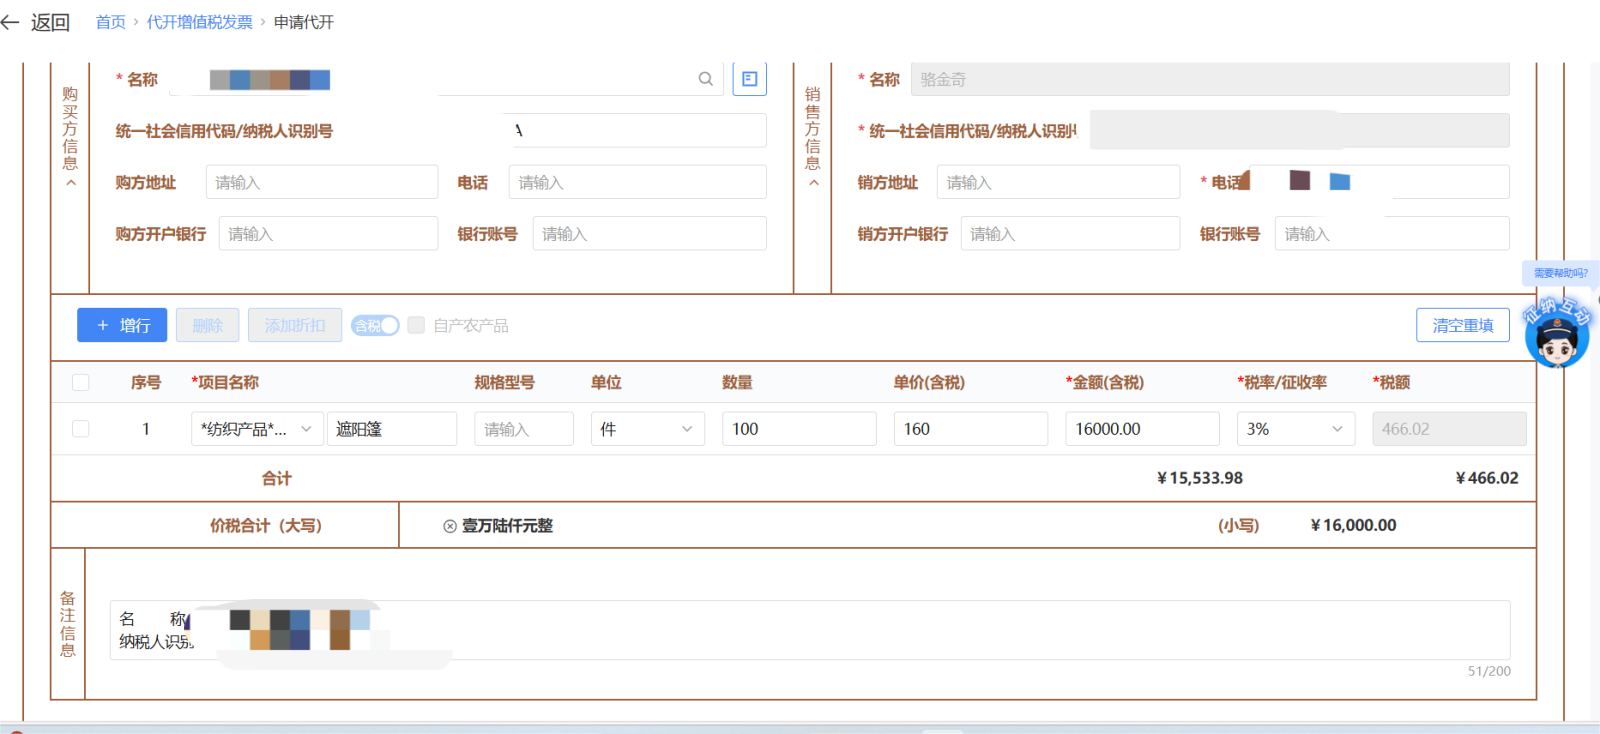Focus the 购方开户银行 input field
This screenshot has width=1600, height=734.
point(328,233)
